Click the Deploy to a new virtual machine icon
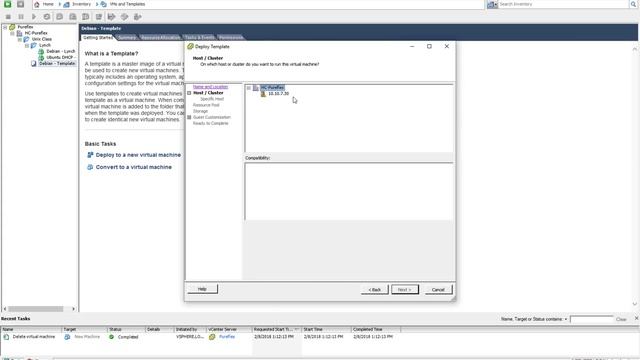 (x=90, y=155)
